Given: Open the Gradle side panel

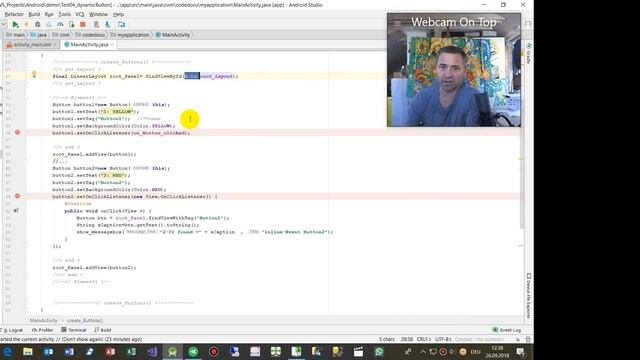Looking at the screenshot, I should click(x=529, y=53).
